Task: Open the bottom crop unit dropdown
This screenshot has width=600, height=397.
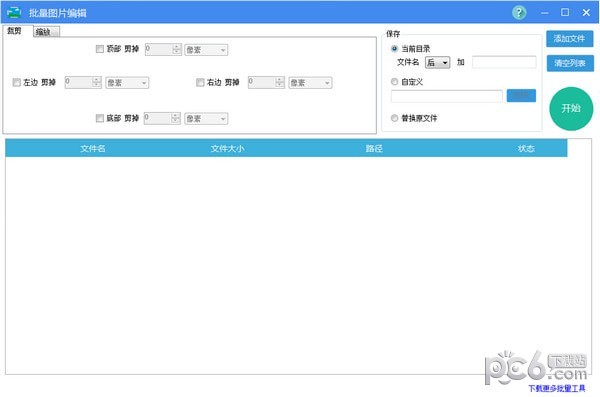Action: pyautogui.click(x=206, y=119)
